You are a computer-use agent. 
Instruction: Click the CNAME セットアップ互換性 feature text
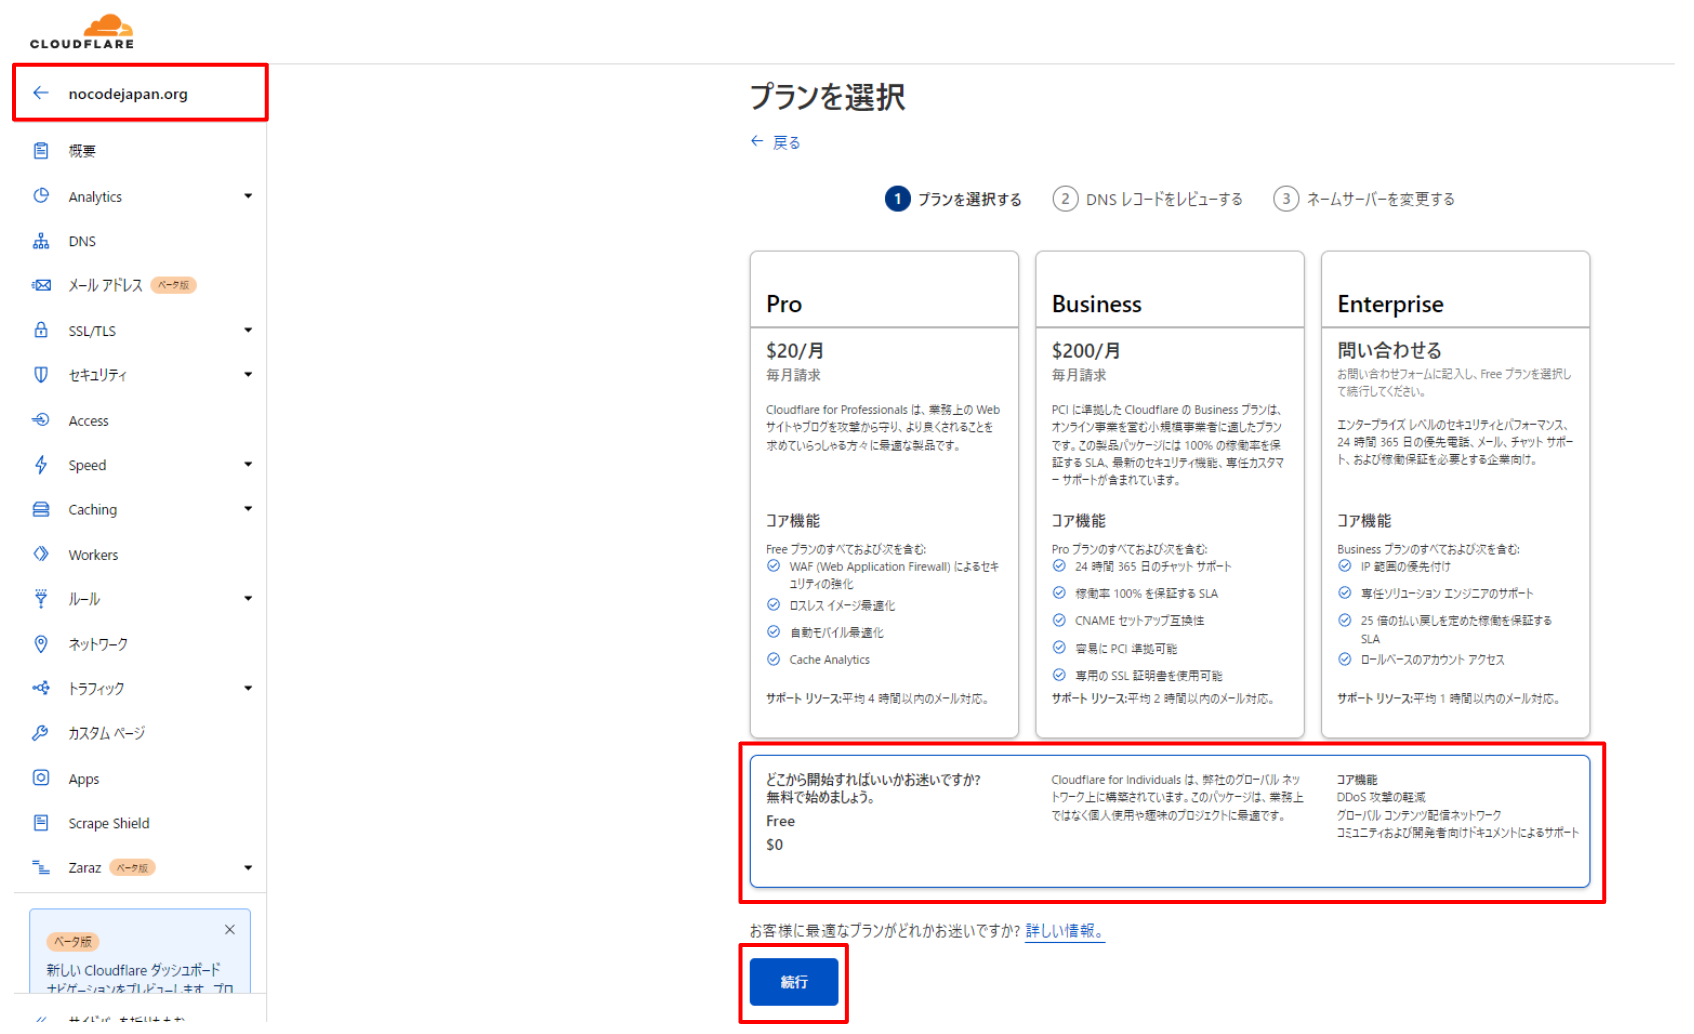point(1139,621)
